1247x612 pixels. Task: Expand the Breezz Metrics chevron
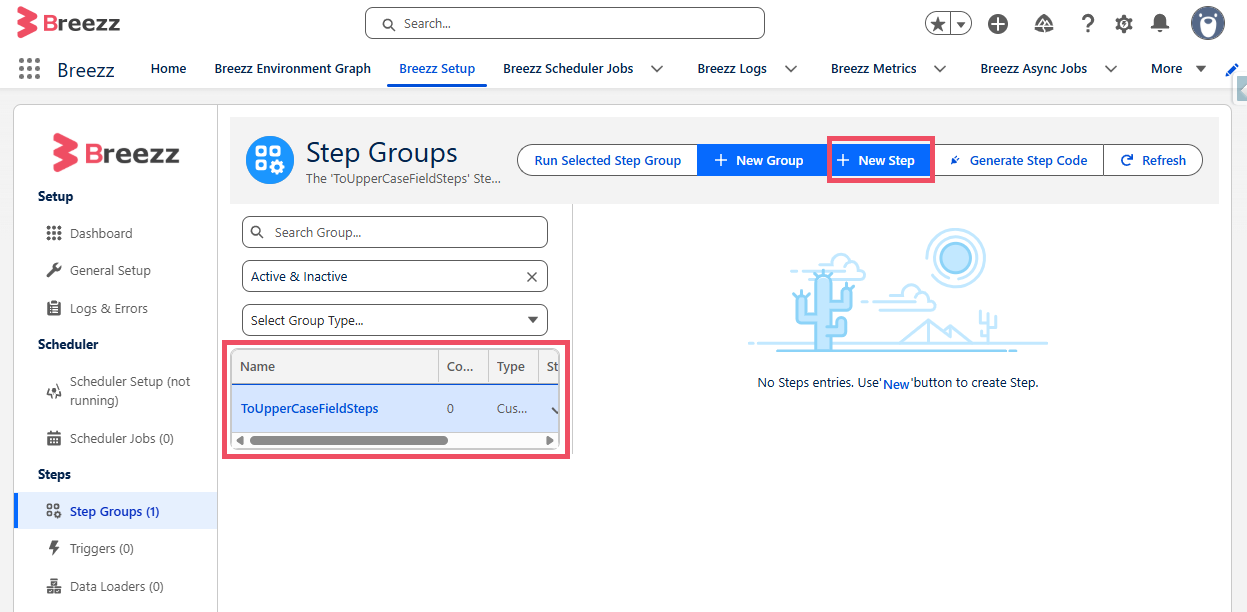coord(940,69)
